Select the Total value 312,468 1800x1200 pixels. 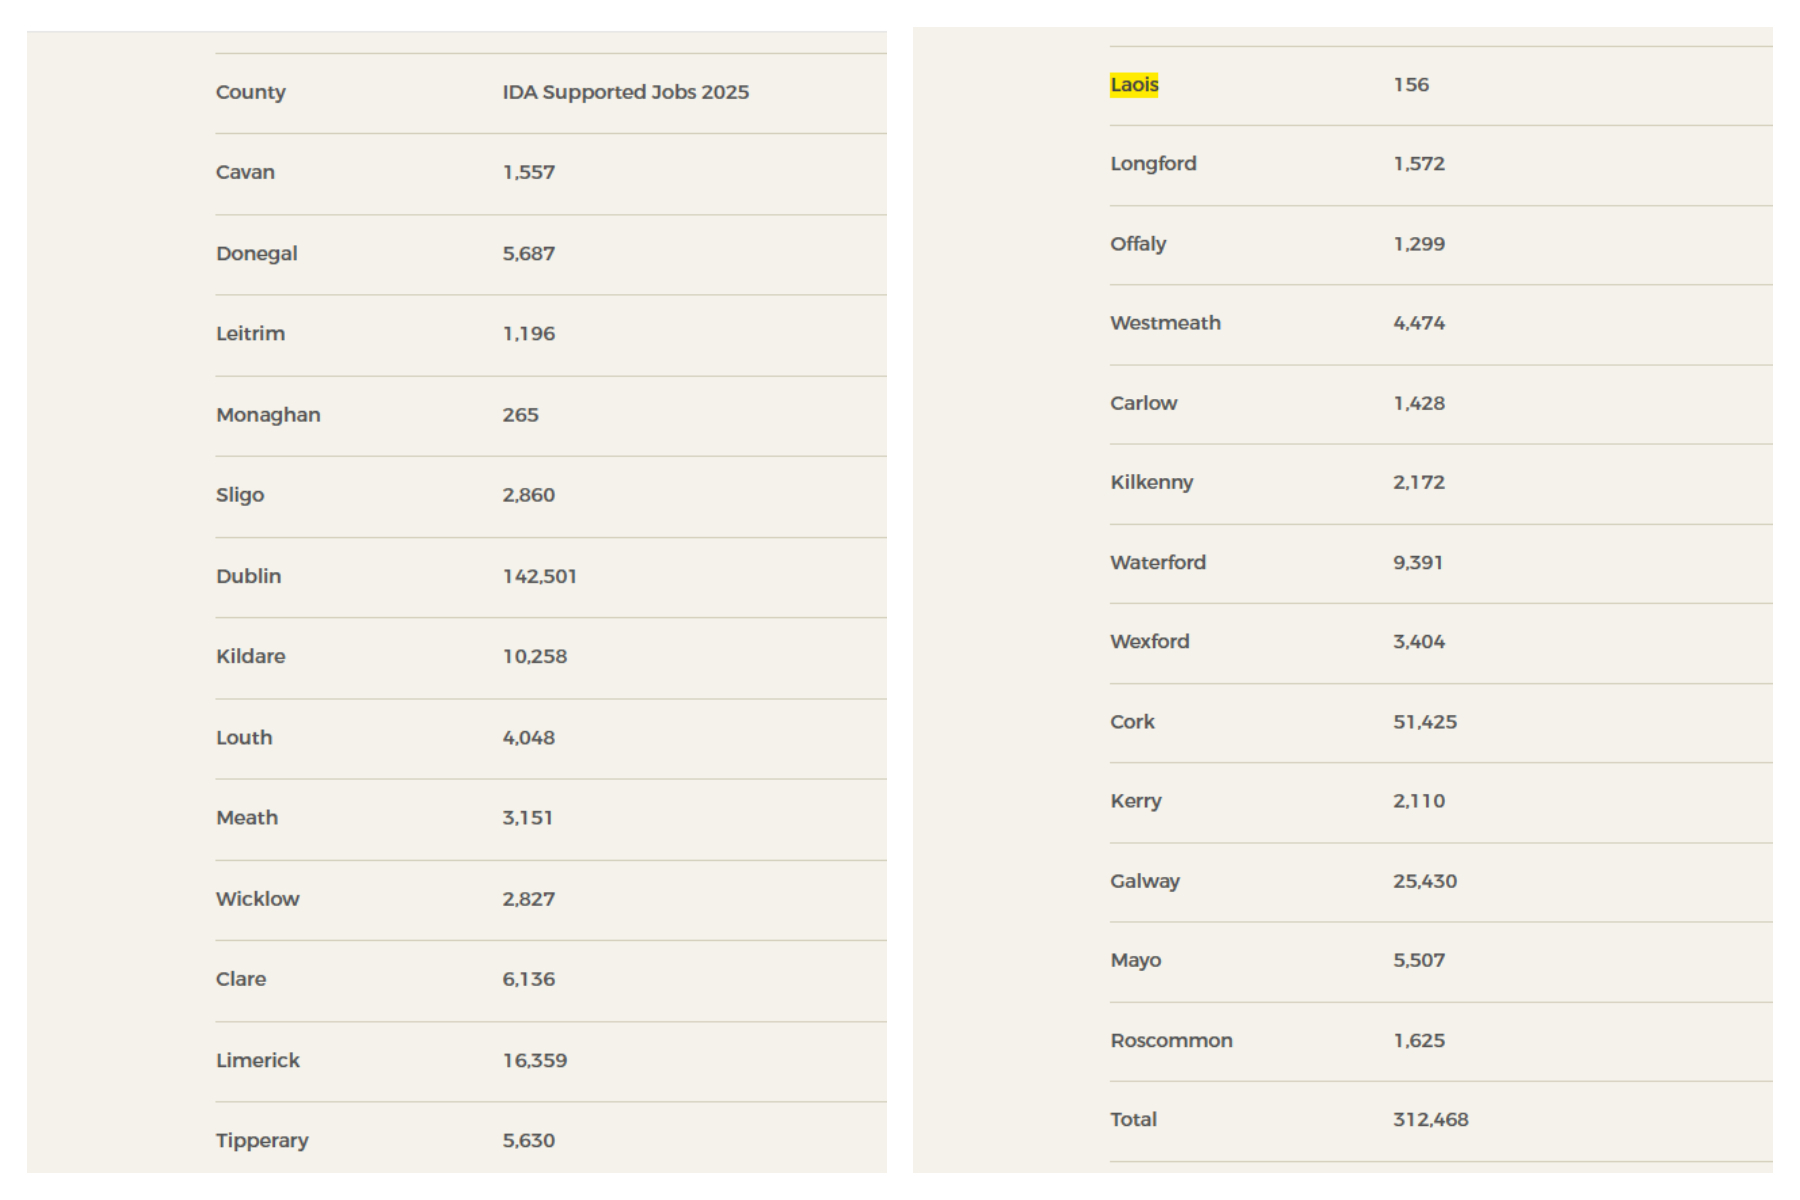(1430, 1120)
